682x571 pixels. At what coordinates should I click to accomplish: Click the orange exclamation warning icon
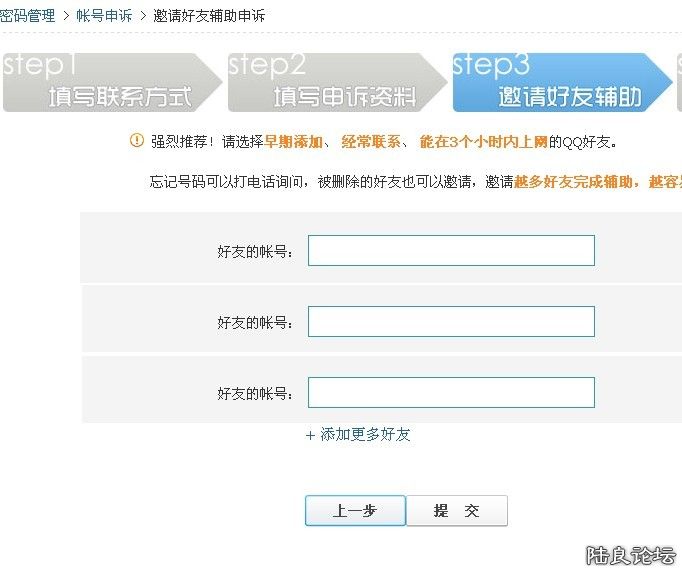(137, 141)
